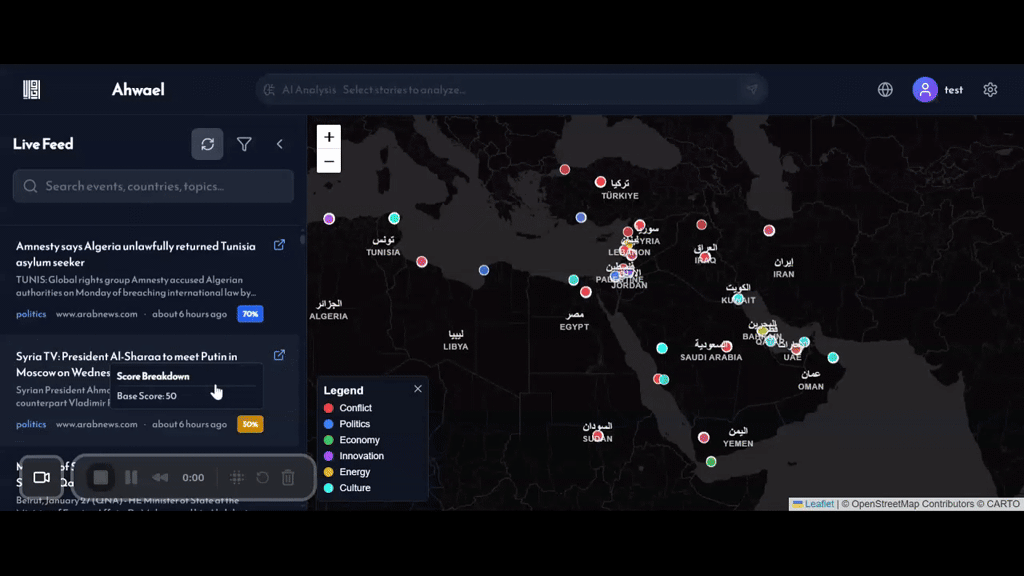Screen dimensions: 1024x576
Task: Zoom in the map
Action: pyautogui.click(x=328, y=137)
